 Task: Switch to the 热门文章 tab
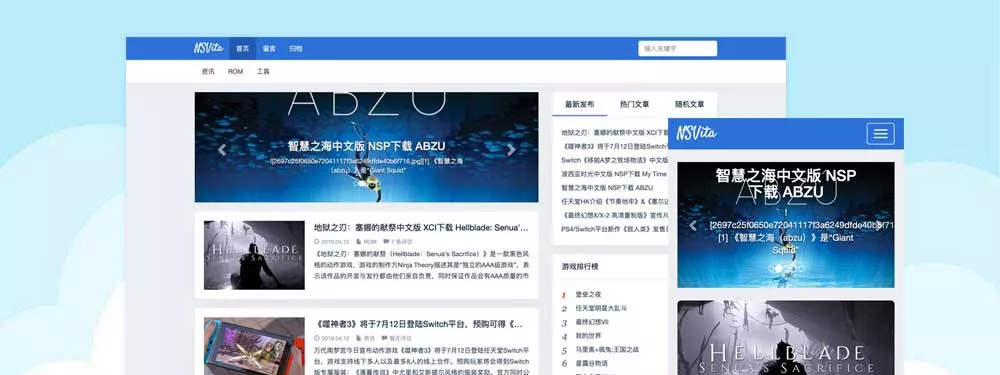pyautogui.click(x=635, y=104)
